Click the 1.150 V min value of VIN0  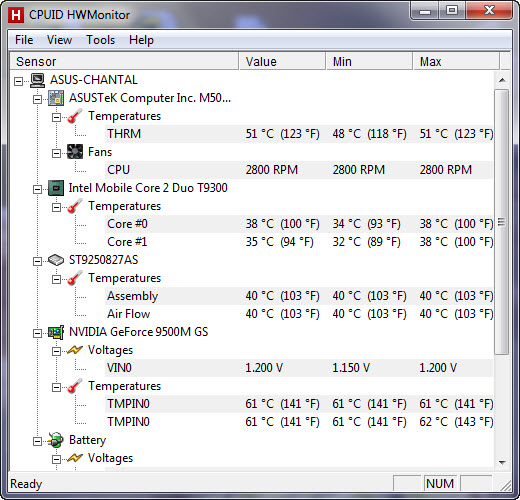[351, 368]
